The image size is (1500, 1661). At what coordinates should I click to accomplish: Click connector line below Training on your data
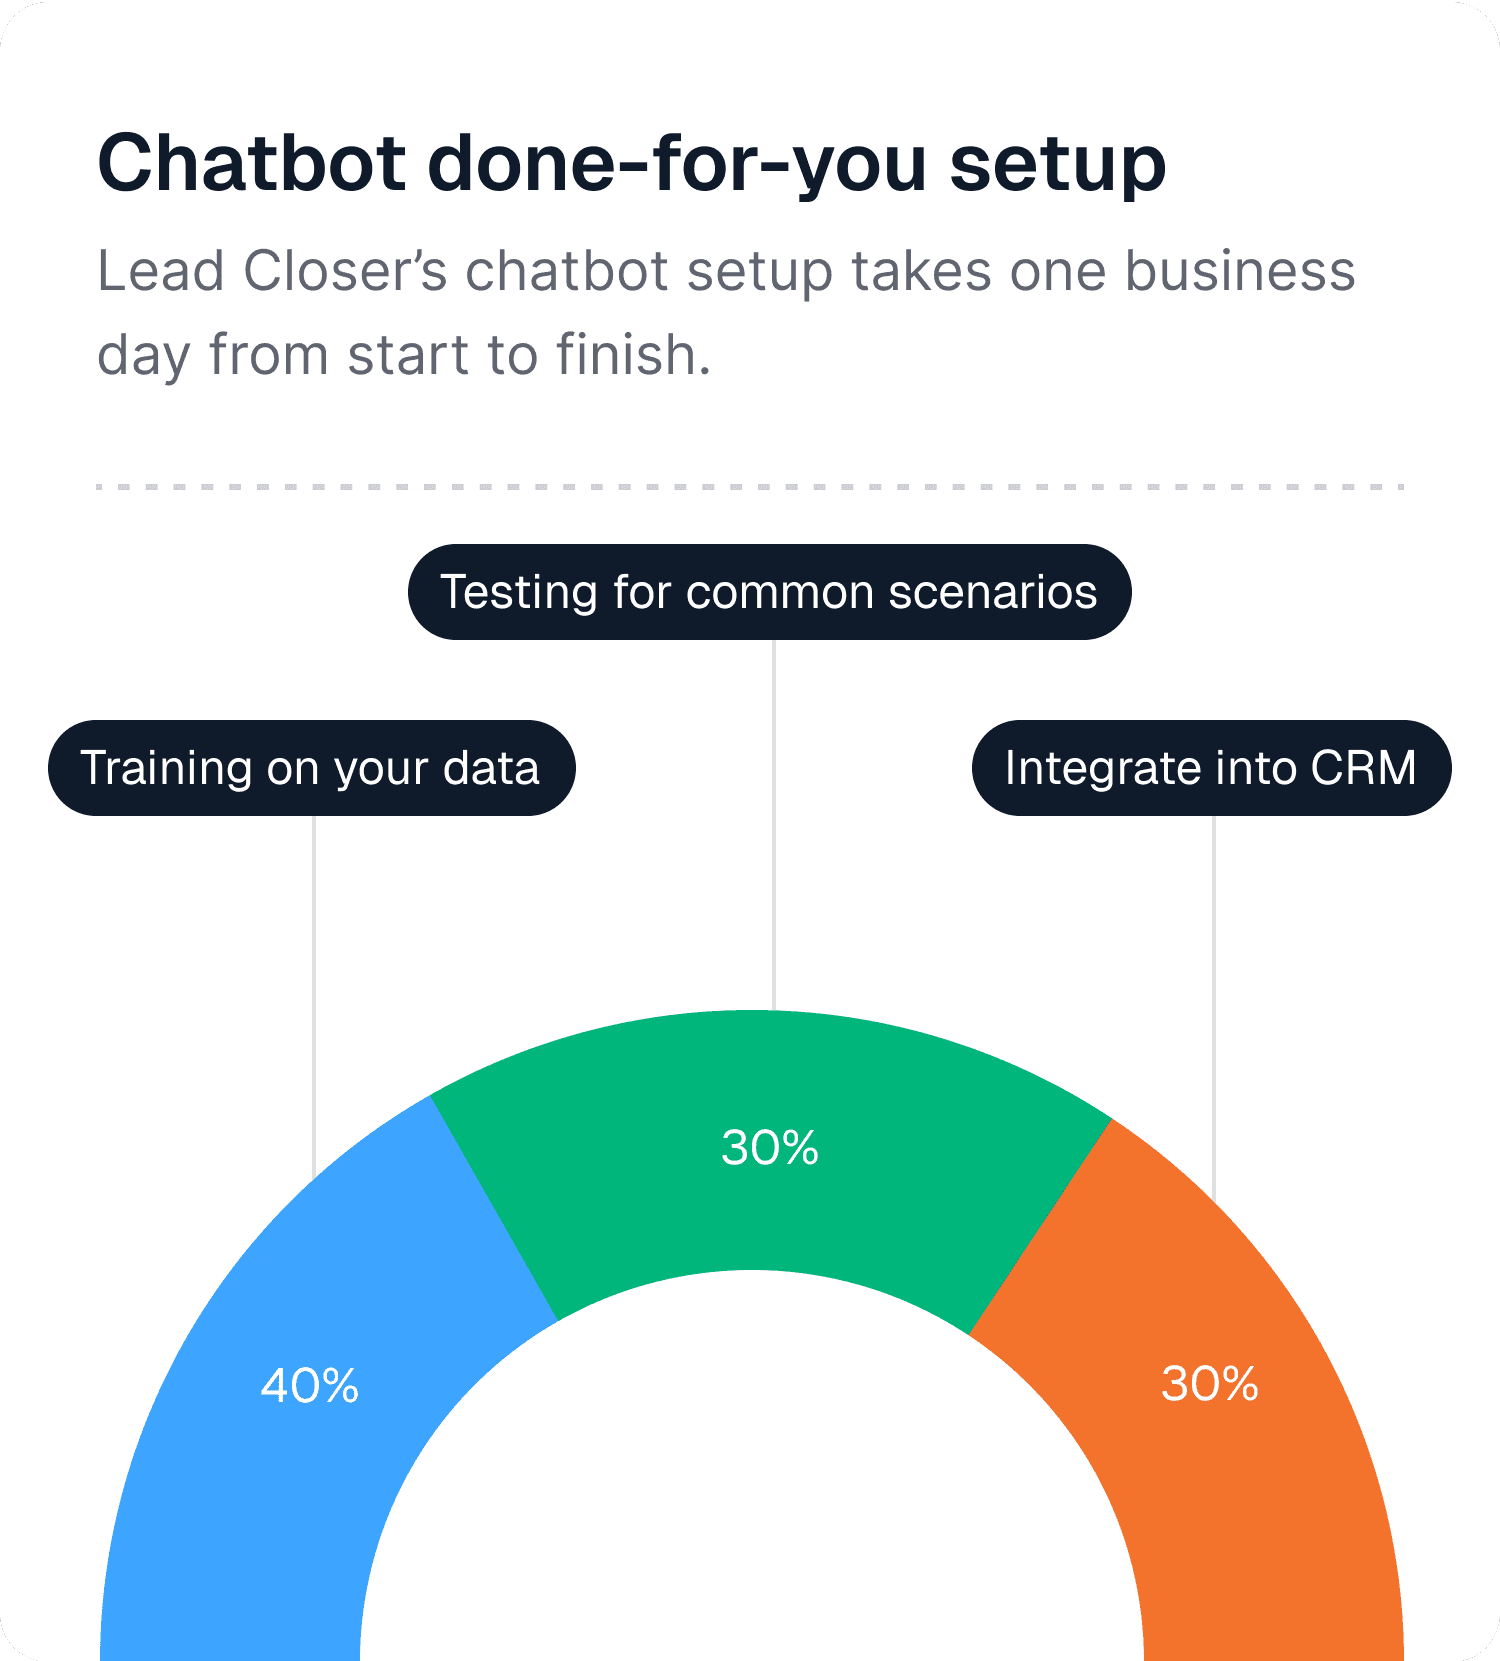314,997
